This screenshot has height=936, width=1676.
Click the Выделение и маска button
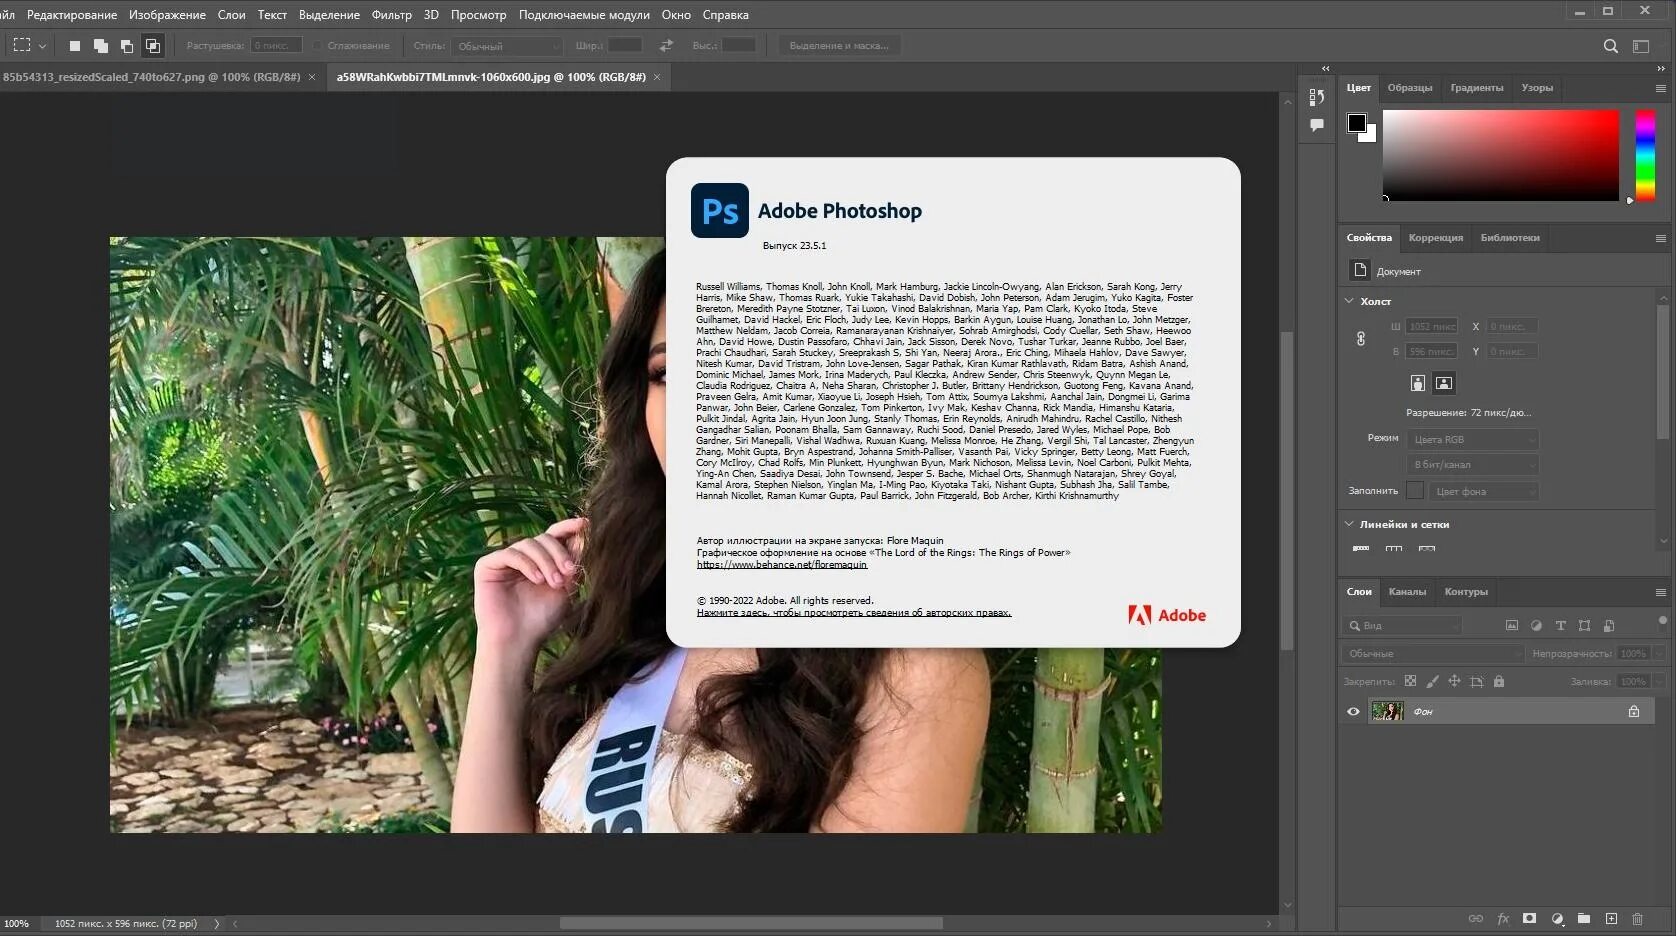839,46
